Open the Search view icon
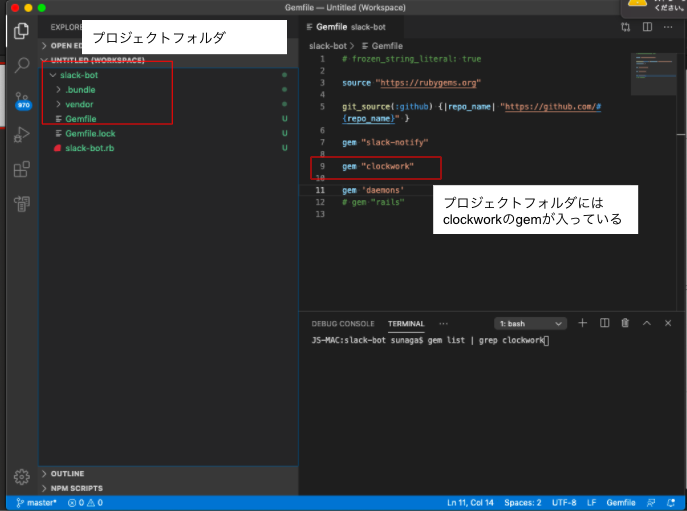The width and height of the screenshot is (687, 511). click(x=21, y=65)
